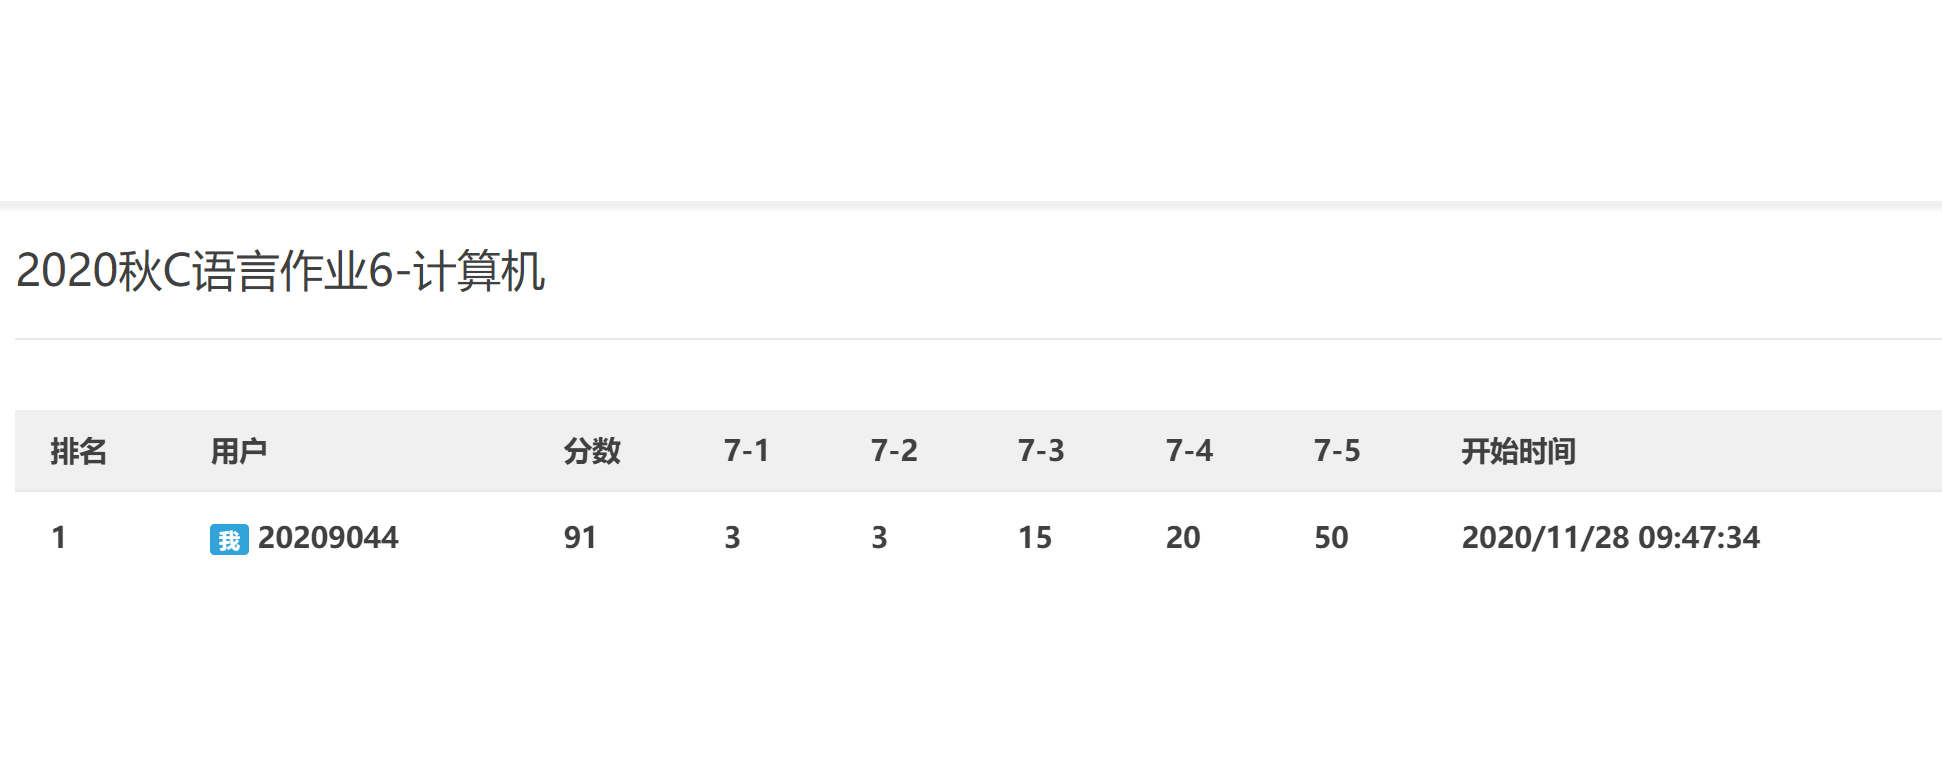Screen dimensions: 1942x768
Task: Click the 7-3 problem column header
Action: [x=1041, y=451]
